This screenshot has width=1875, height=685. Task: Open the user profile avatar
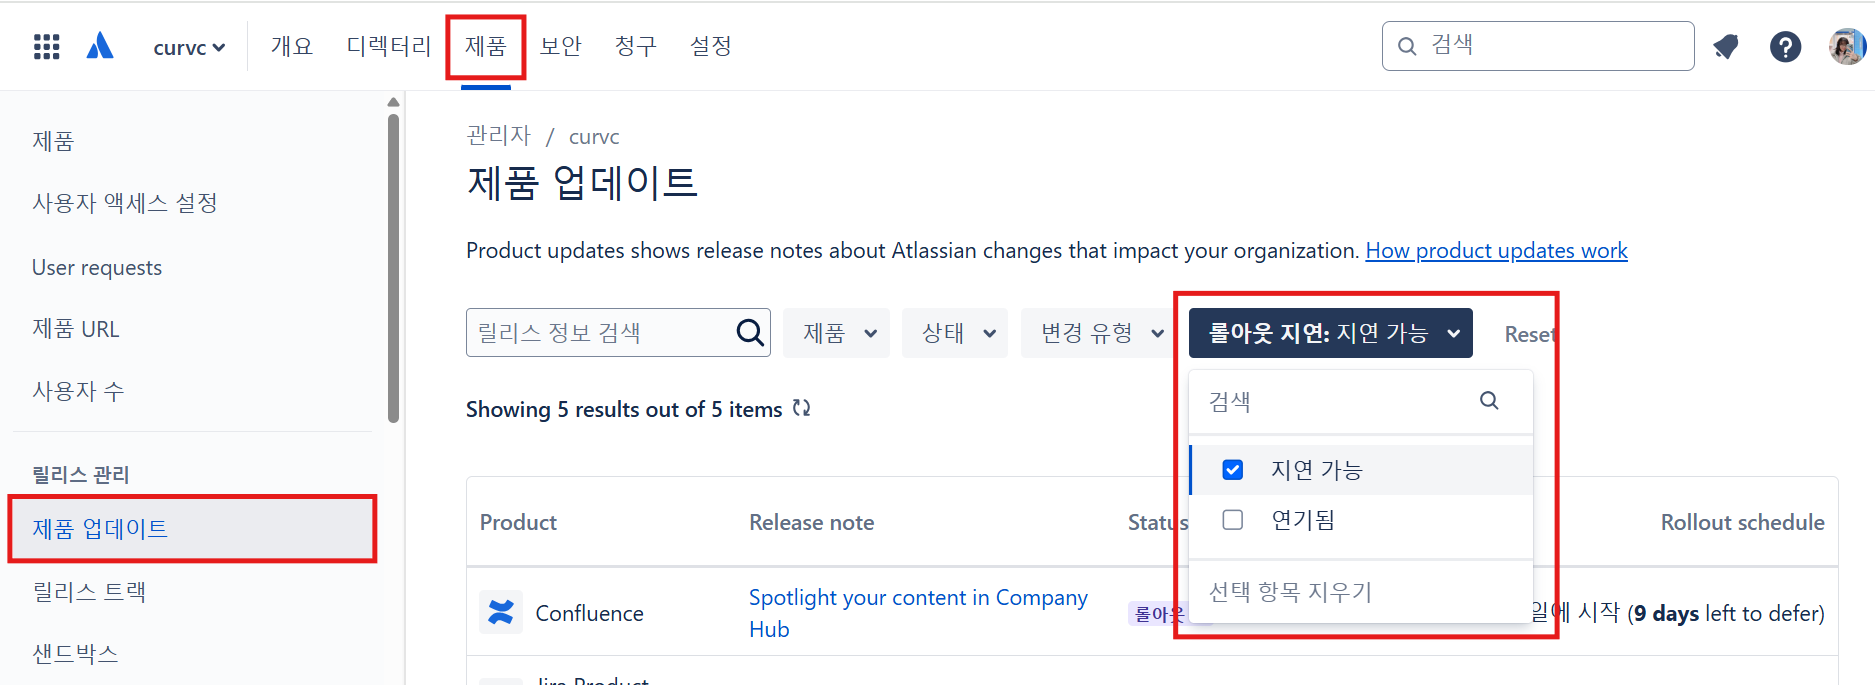click(x=1847, y=46)
